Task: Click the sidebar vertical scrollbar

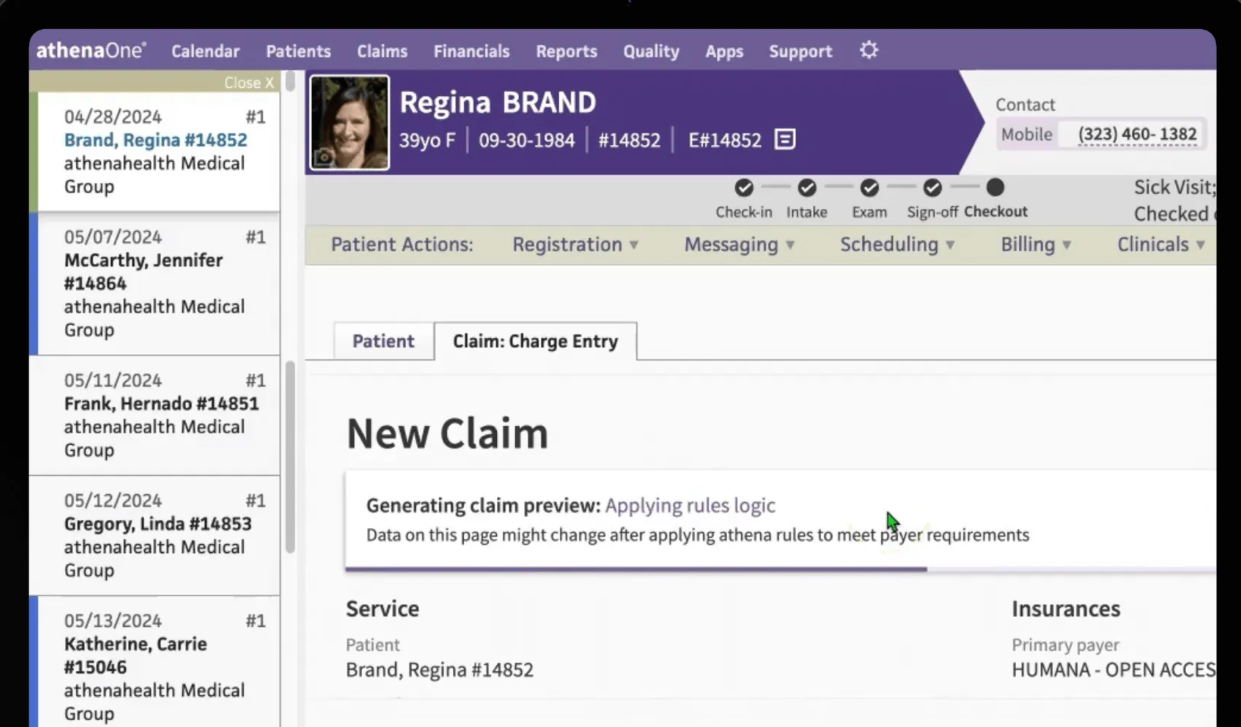Action: pyautogui.click(x=290, y=456)
